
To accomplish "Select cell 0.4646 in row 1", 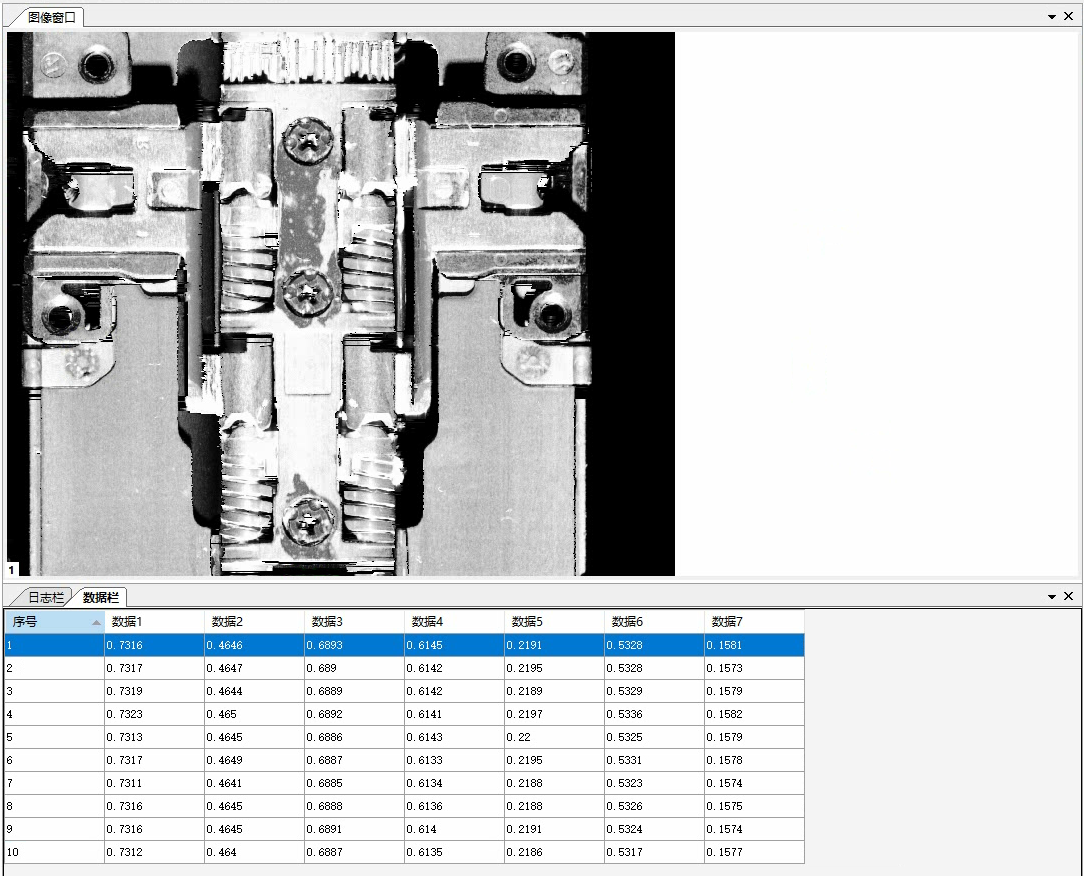I will point(254,645).
